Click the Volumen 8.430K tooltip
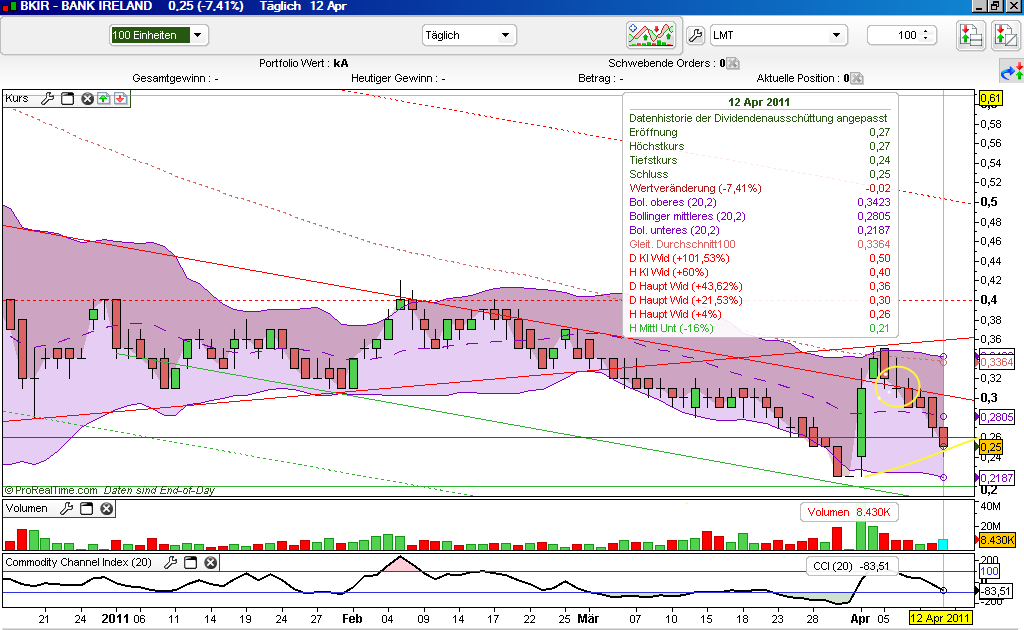This screenshot has height=630, width=1024. 849,512
